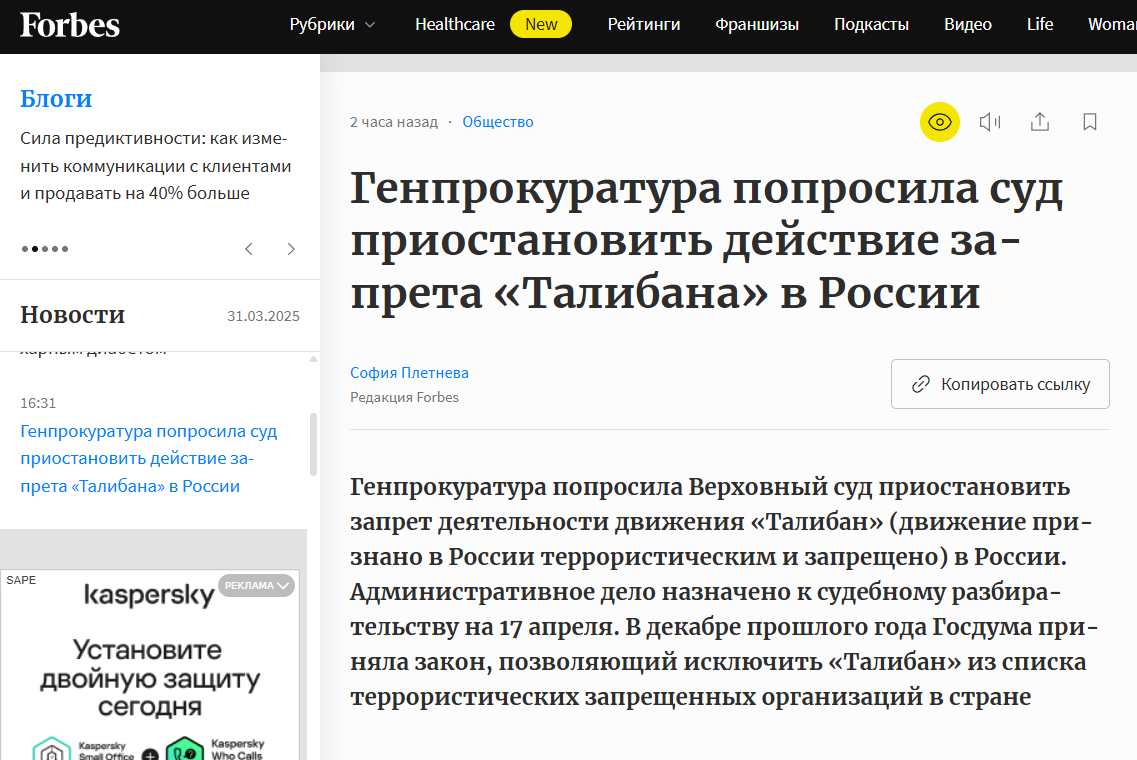Go to next blog slide arrow
The image size is (1137, 760).
coord(291,249)
